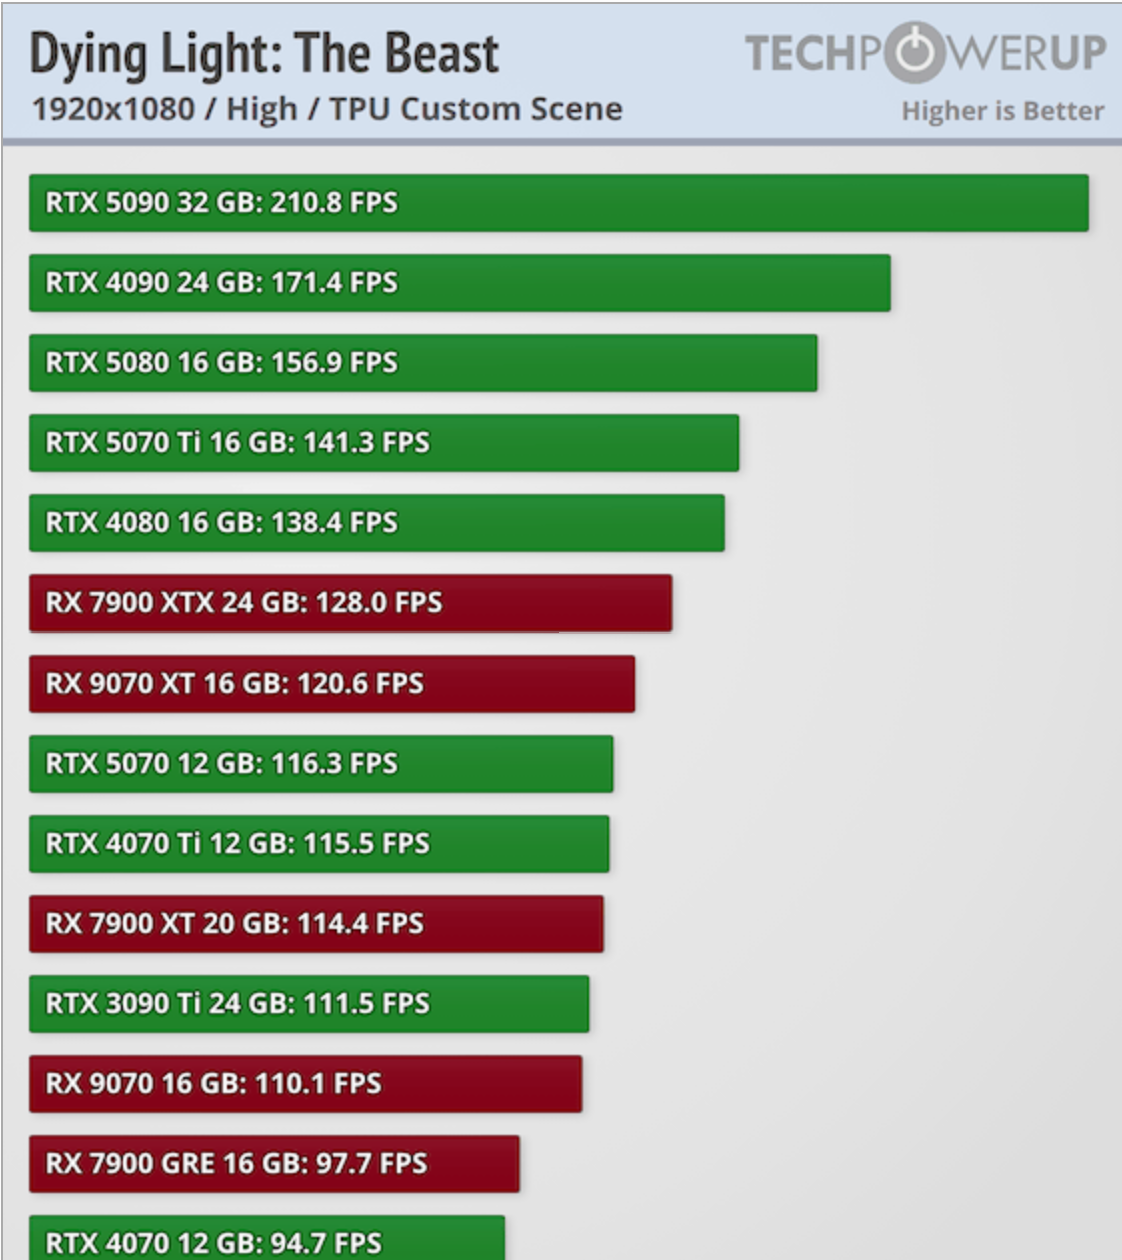Screen dimensions: 1122x1260
Task: Click the RTX 4080 16 GB: 138.4 FPS bar
Action: tap(377, 523)
